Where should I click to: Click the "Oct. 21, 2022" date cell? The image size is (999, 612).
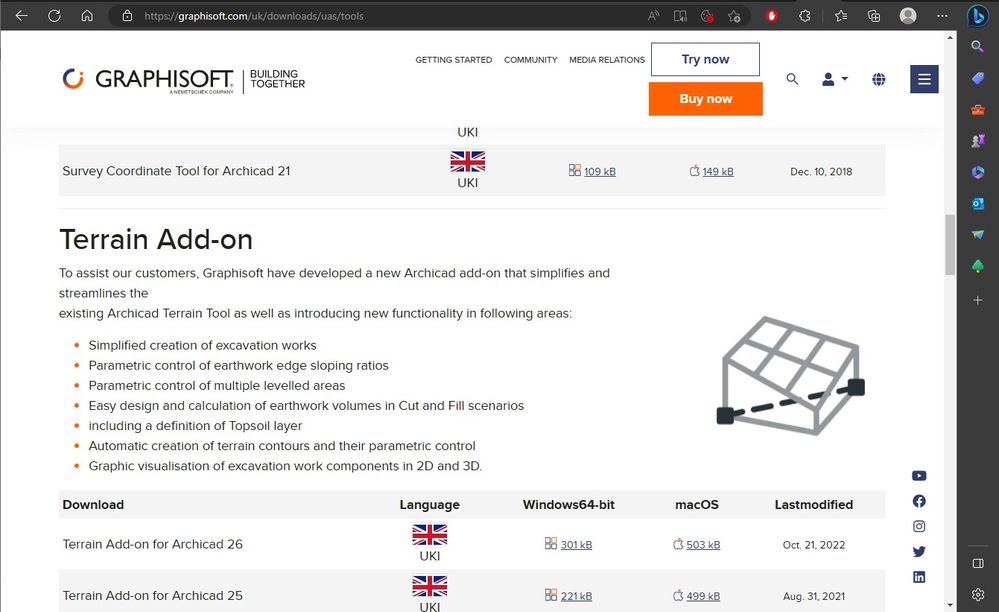pyautogui.click(x=814, y=545)
